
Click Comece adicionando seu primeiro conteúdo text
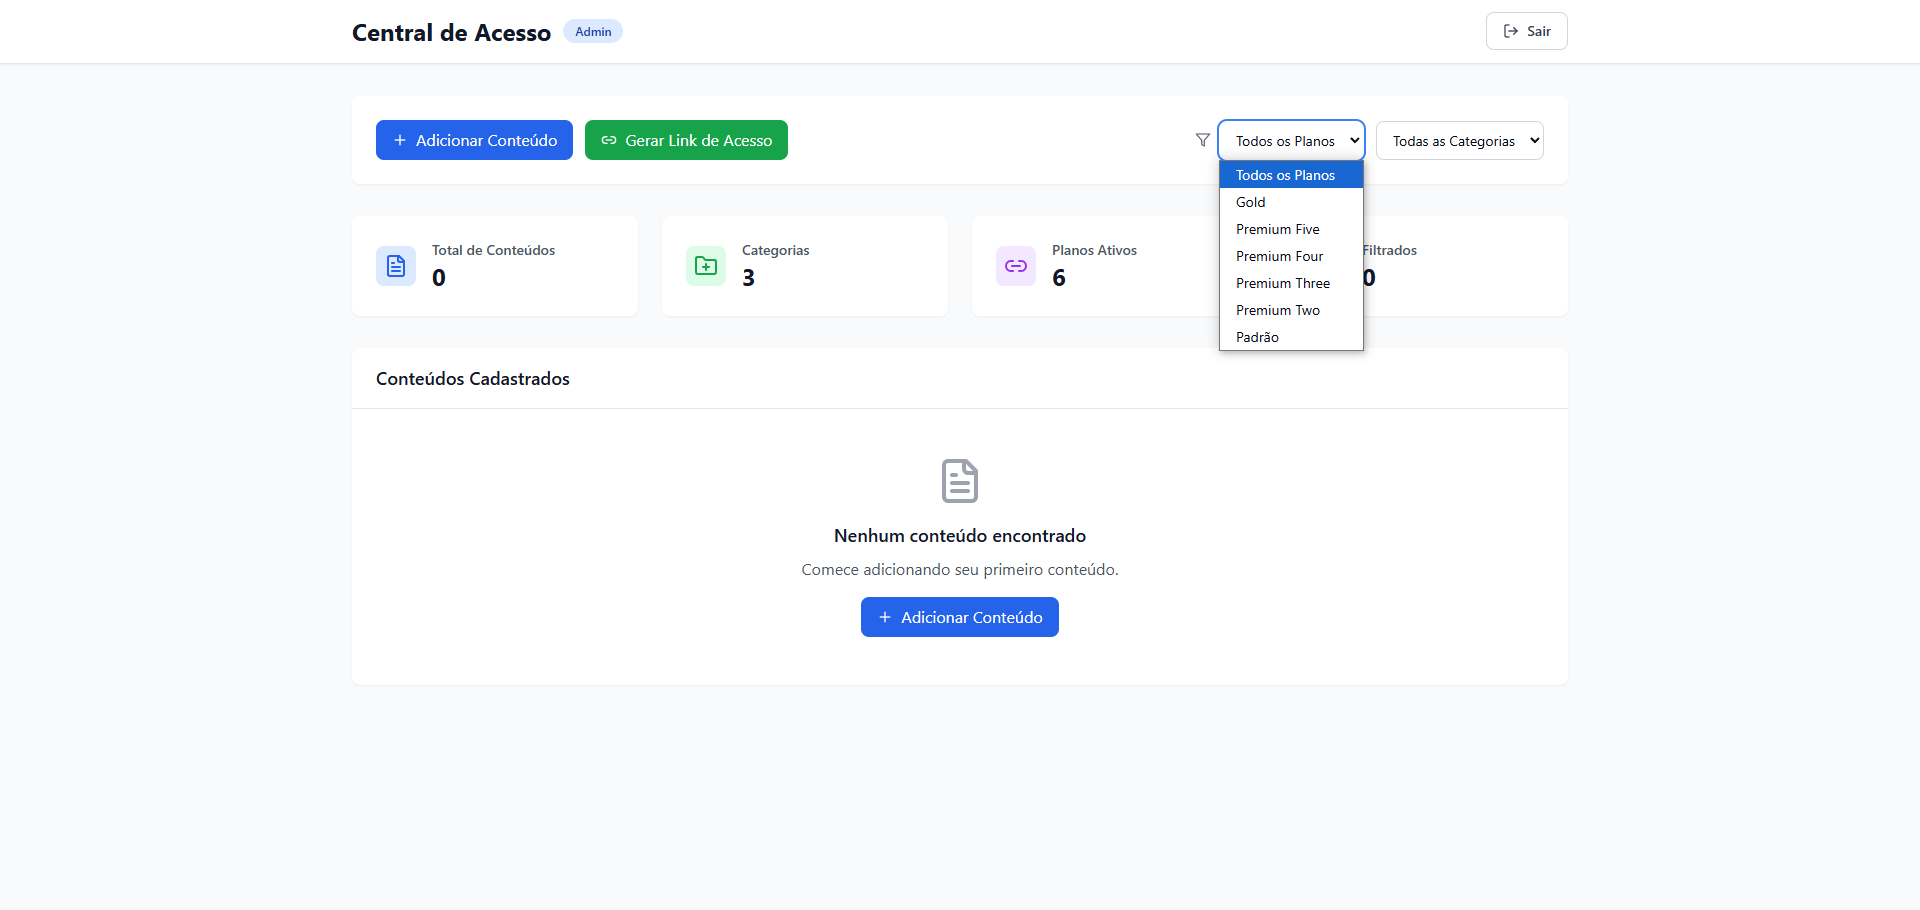tap(960, 570)
